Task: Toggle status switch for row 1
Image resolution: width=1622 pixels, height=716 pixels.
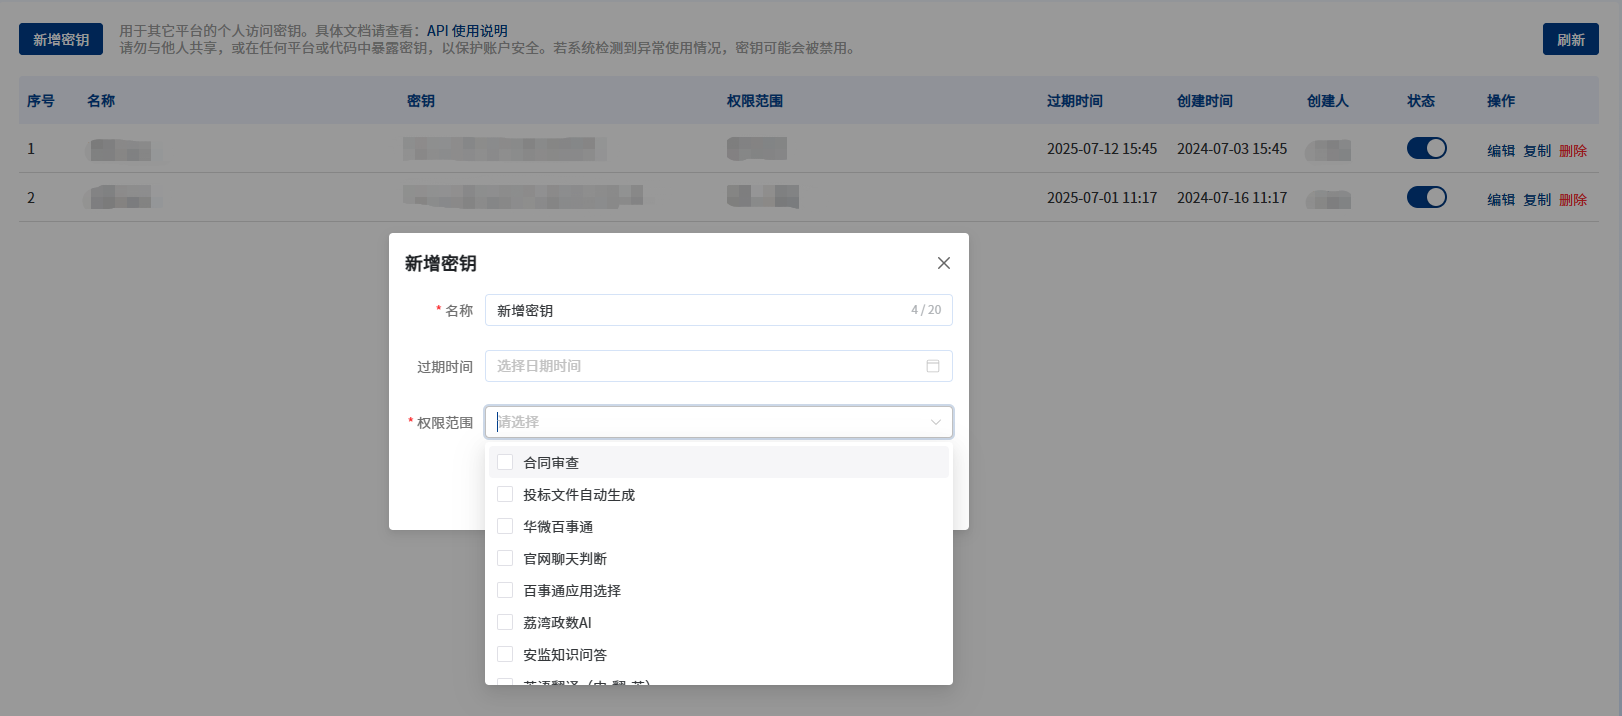Action: pyautogui.click(x=1426, y=148)
